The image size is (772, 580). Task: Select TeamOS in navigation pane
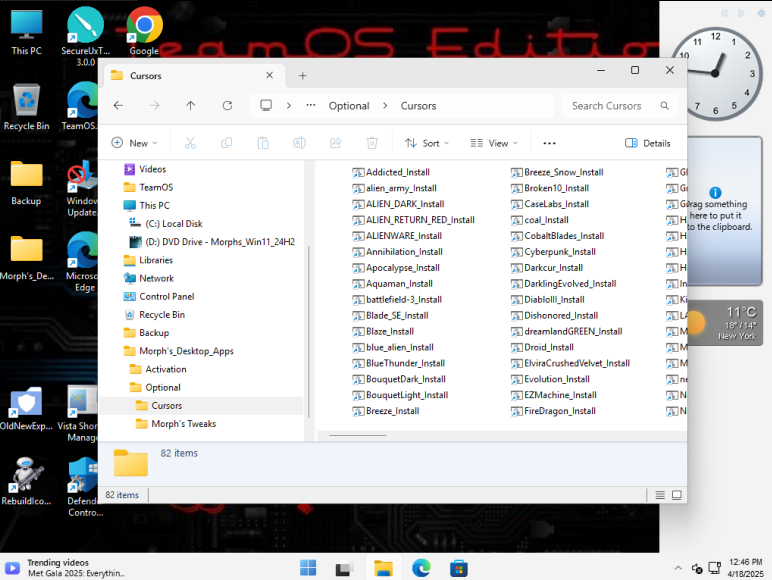[x=156, y=188]
